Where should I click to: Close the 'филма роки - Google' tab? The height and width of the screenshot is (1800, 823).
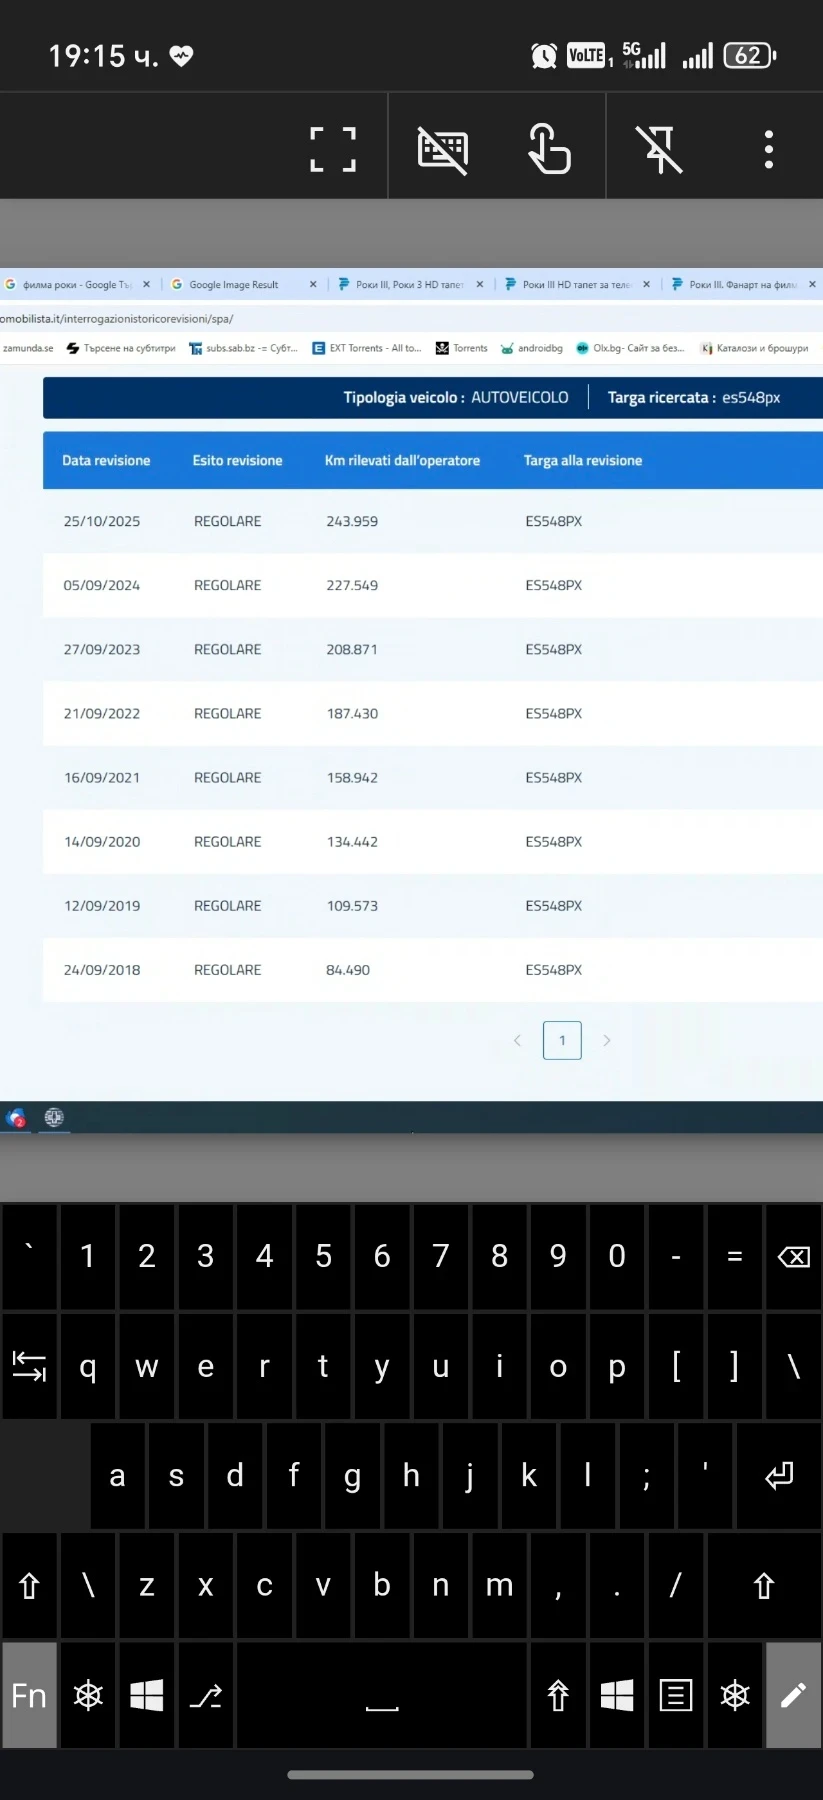tap(146, 285)
